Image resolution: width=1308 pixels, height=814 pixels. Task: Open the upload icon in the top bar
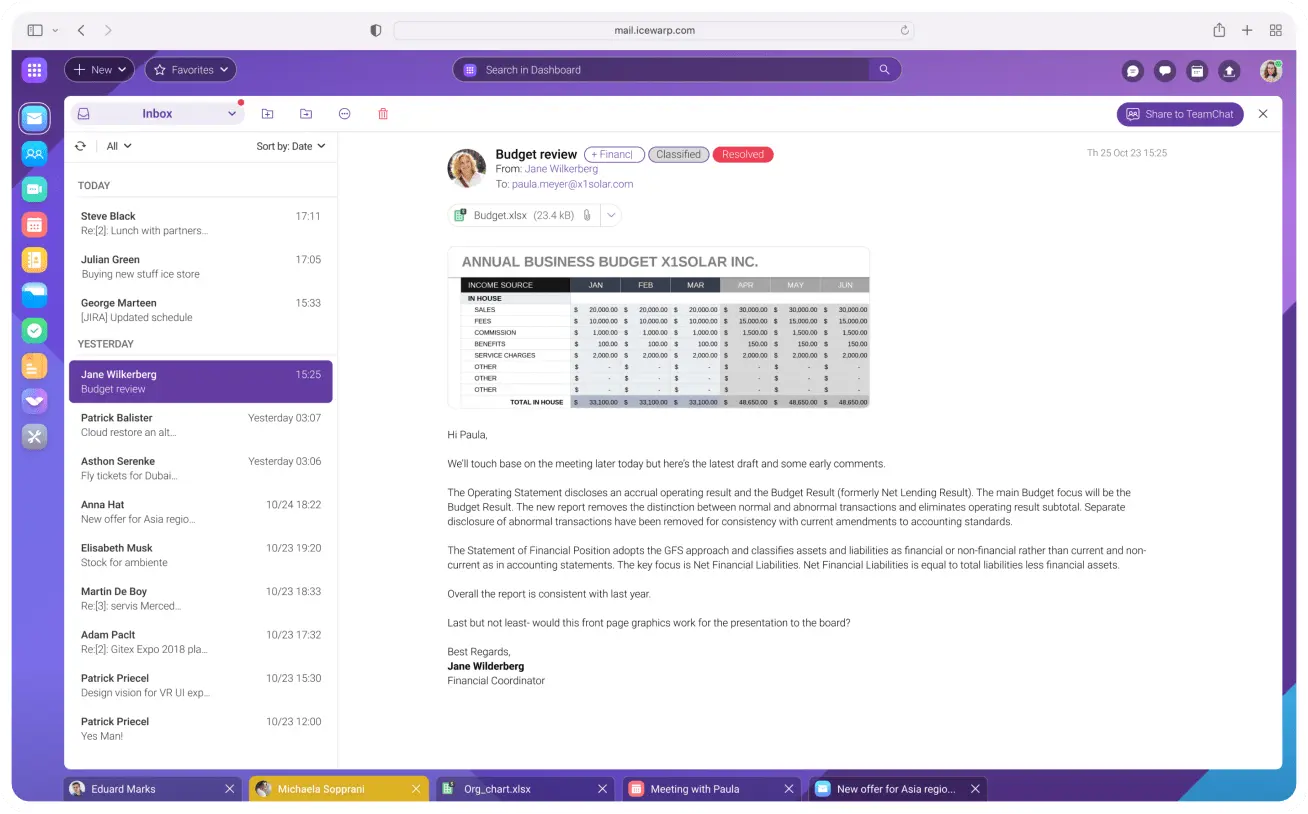[x=1229, y=70]
